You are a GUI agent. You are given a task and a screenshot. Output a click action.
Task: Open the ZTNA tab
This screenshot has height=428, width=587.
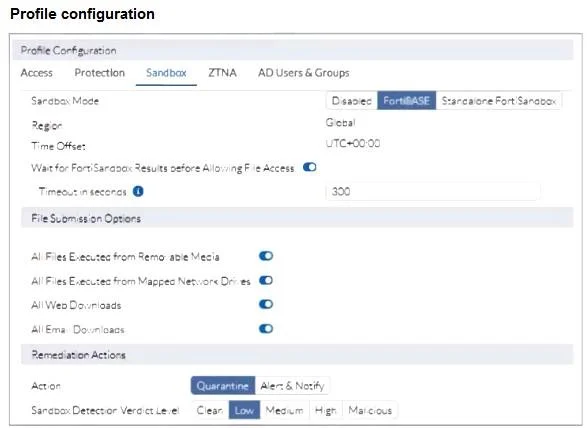pyautogui.click(x=222, y=73)
